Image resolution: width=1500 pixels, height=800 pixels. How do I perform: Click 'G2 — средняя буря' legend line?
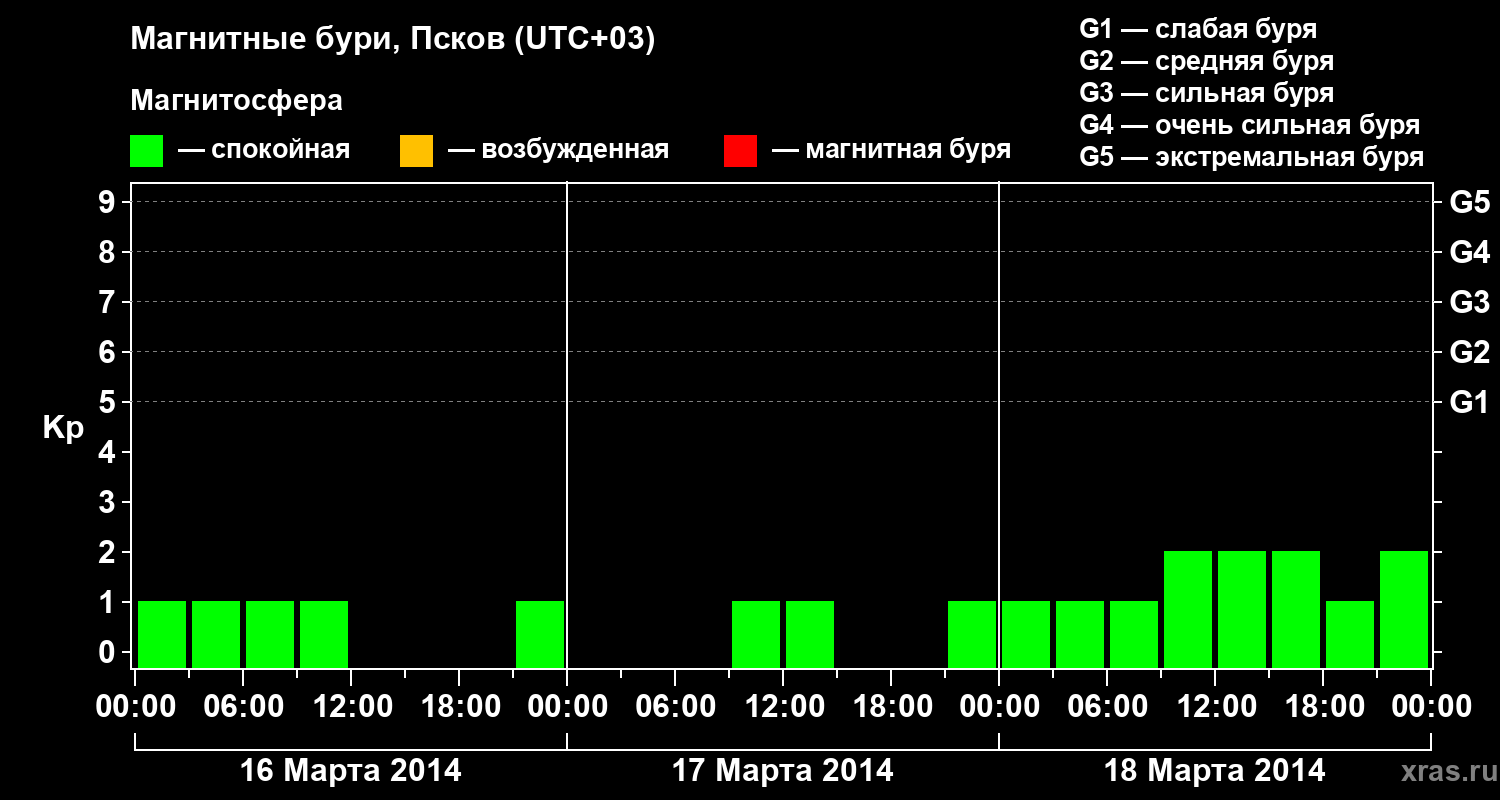(x=1207, y=61)
